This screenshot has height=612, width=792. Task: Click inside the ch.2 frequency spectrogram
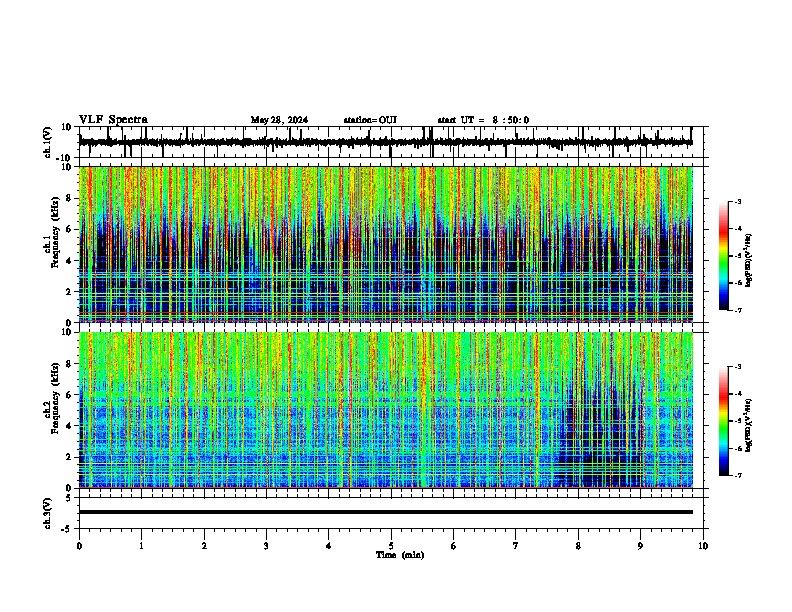coord(385,410)
